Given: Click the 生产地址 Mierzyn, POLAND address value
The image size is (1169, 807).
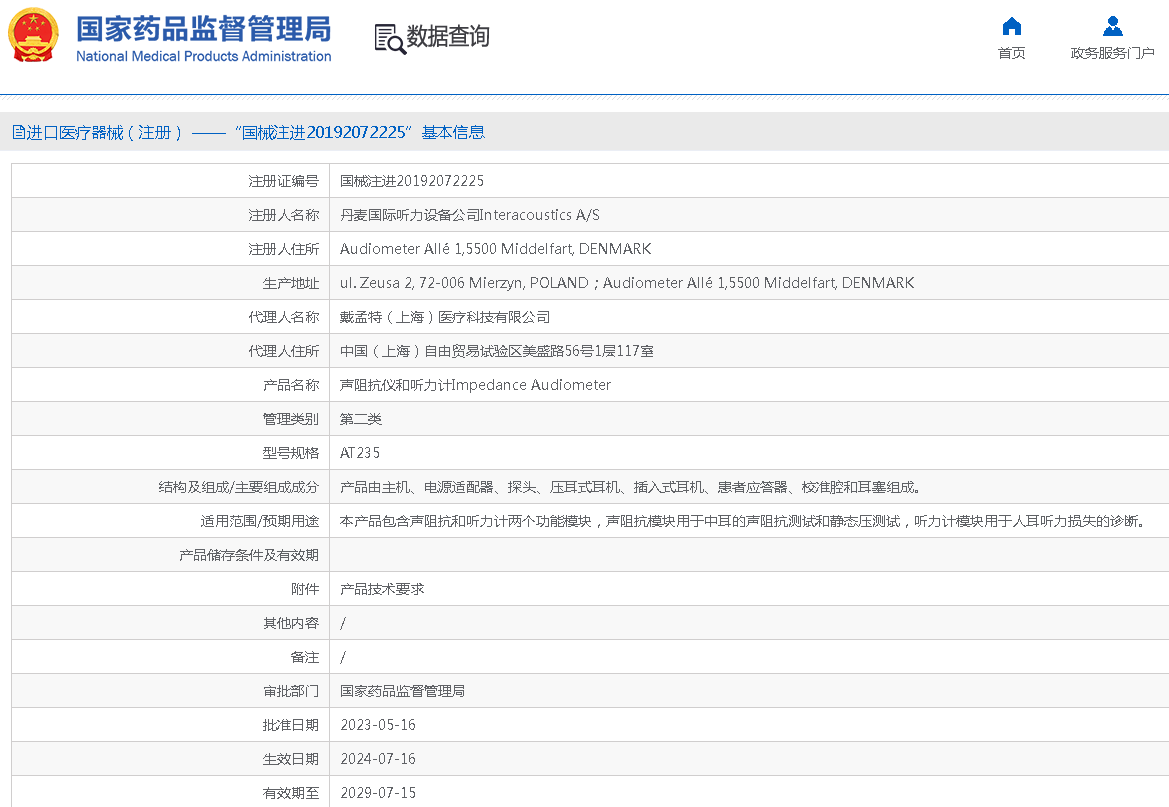Looking at the screenshot, I should click(x=464, y=283).
